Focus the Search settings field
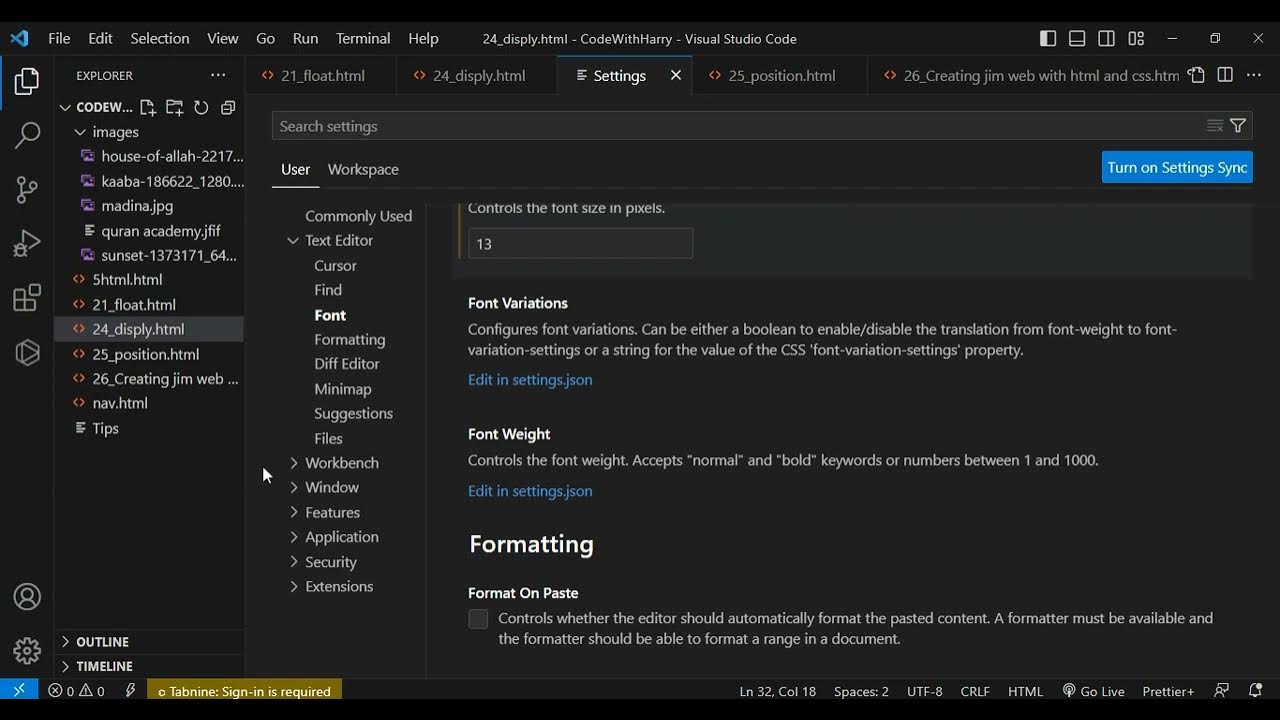Image resolution: width=1280 pixels, height=720 pixels. pyautogui.click(x=740, y=126)
